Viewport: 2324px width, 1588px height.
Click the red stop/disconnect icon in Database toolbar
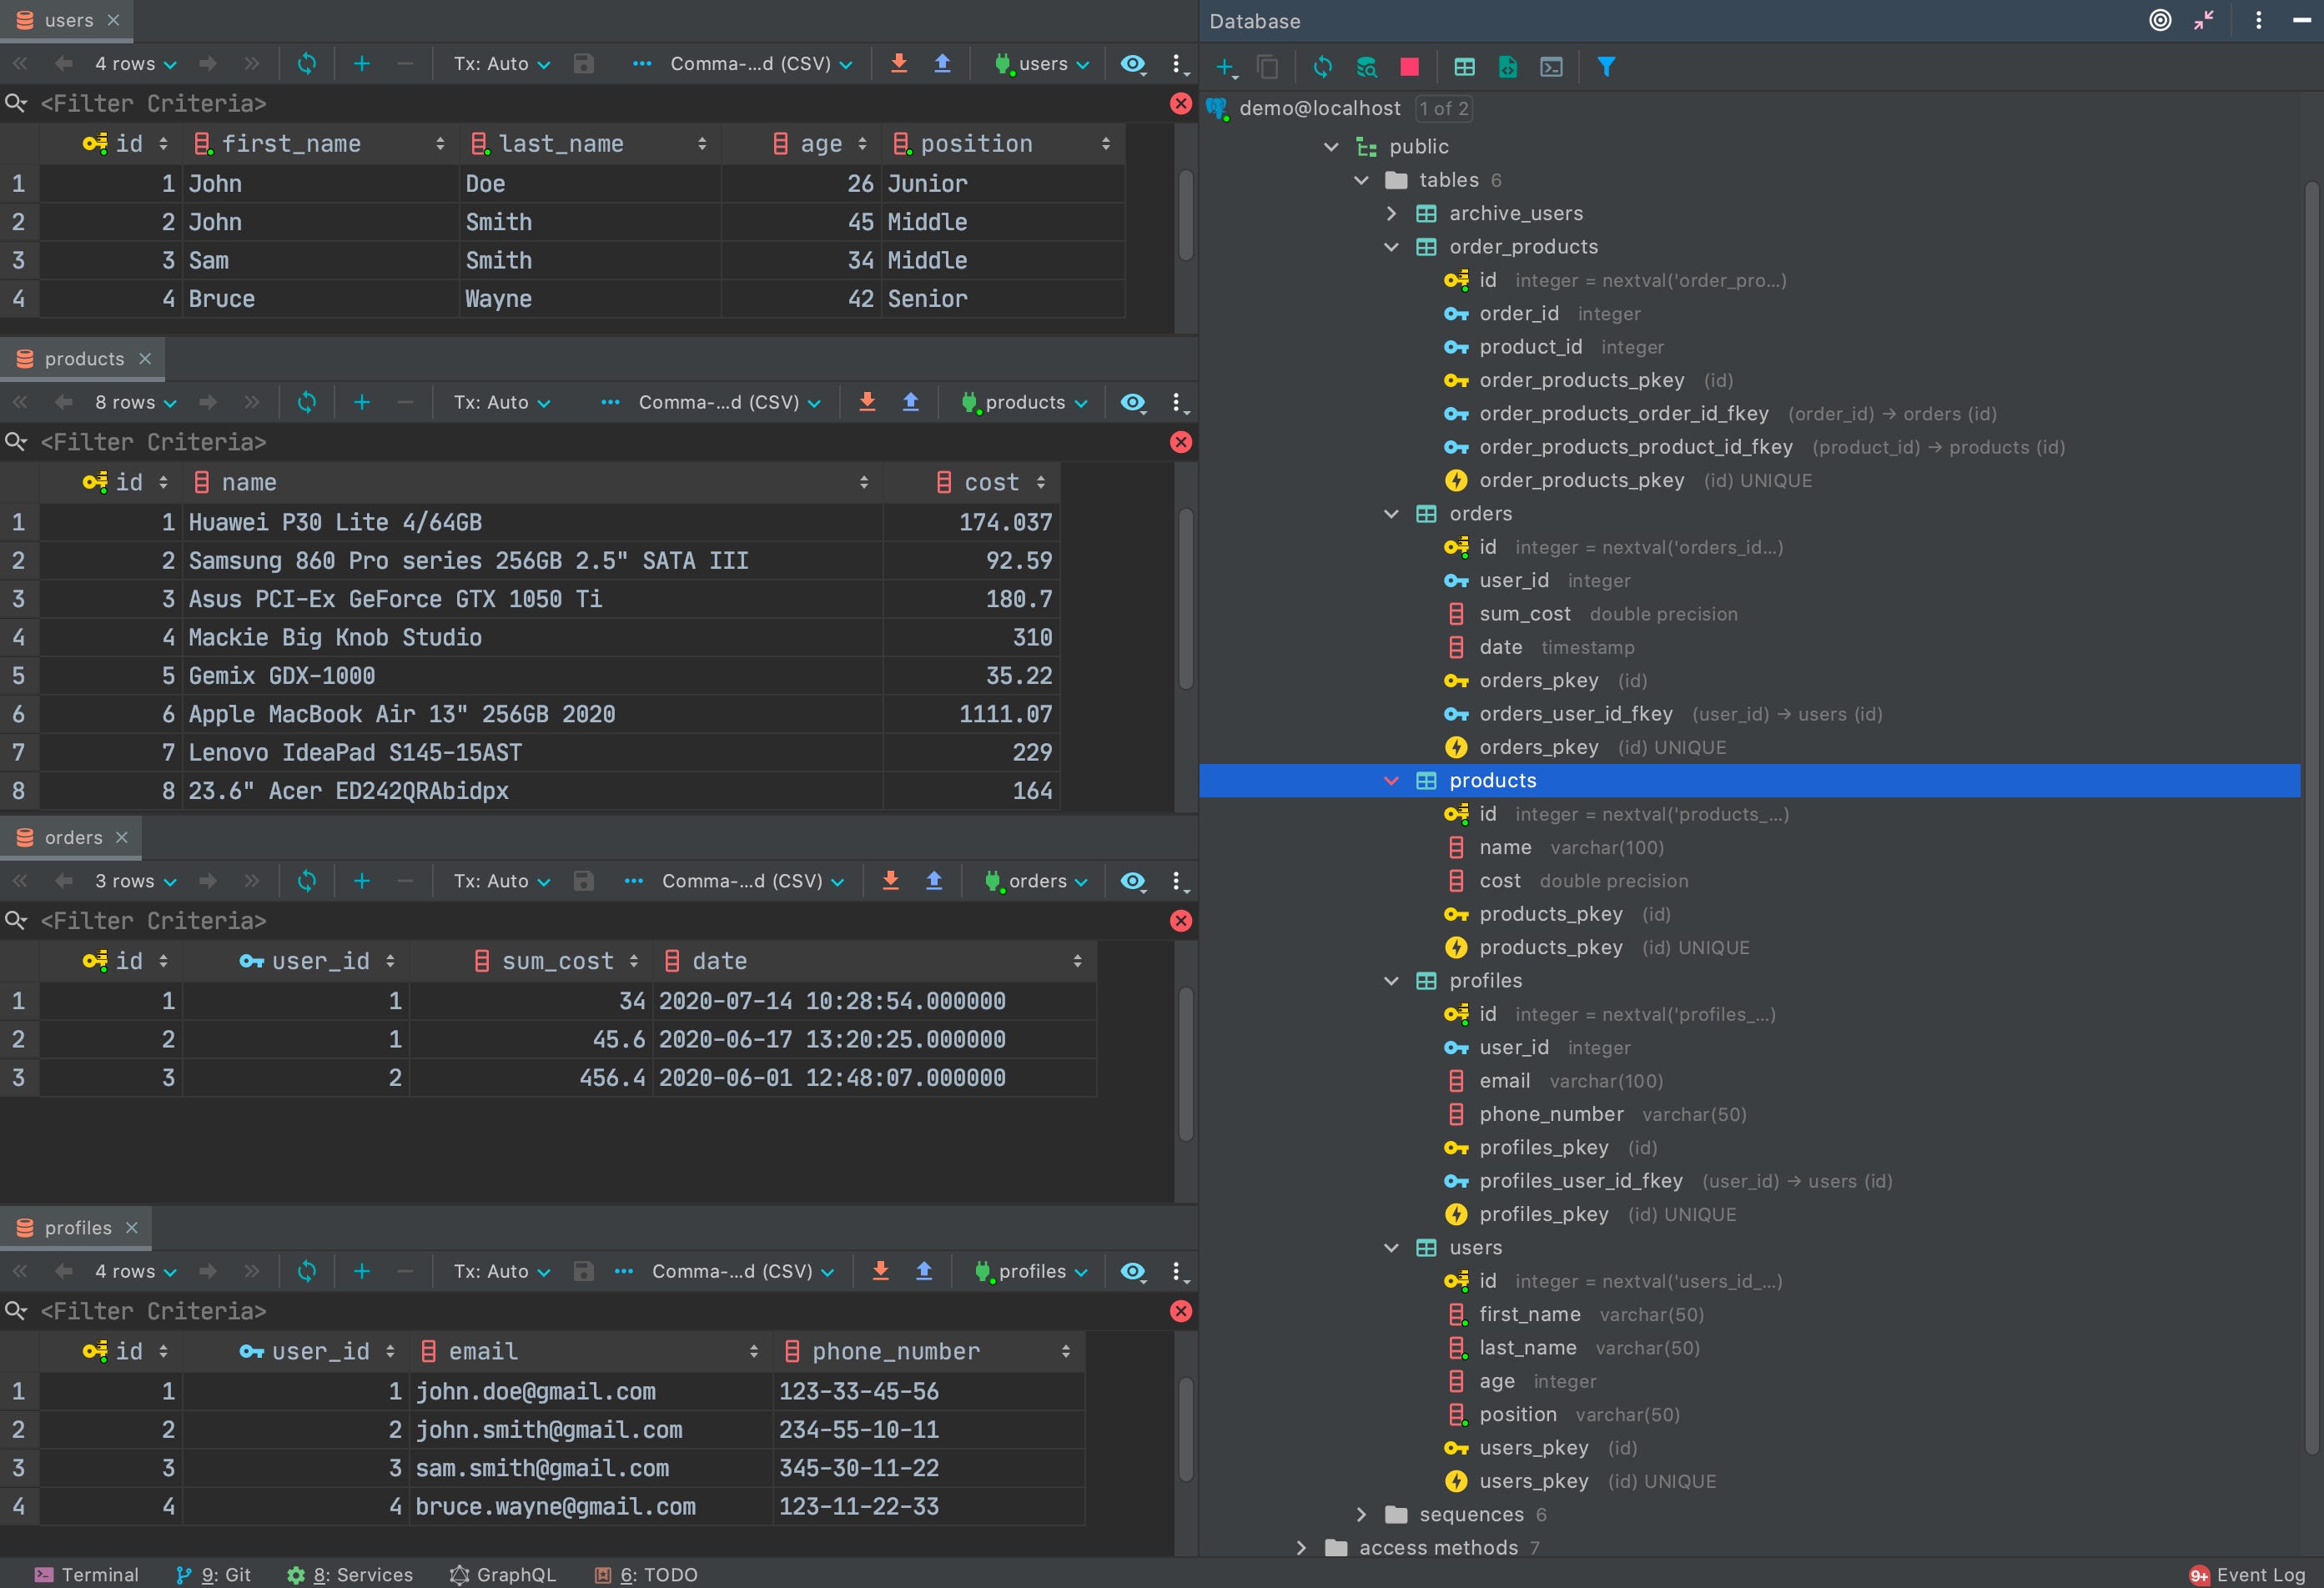(1409, 67)
